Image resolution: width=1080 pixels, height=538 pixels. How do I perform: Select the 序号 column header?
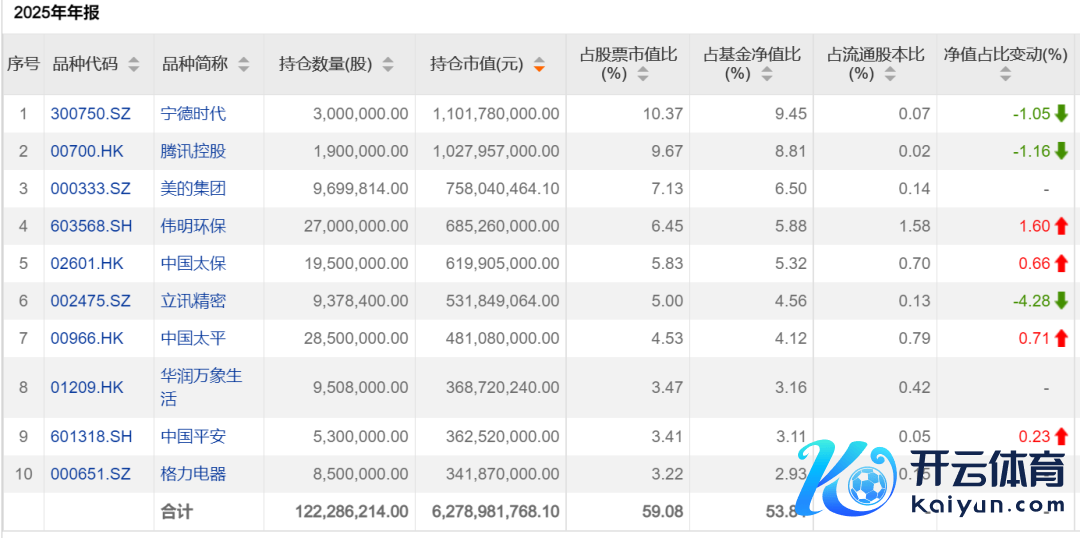pos(23,64)
